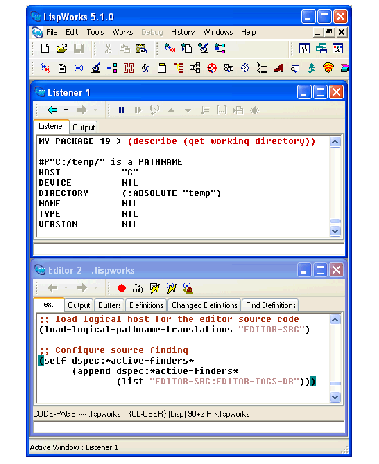Image resolution: width=379 pixels, height=464 pixels.
Task: Open the System Browser icon
Action: click(195, 68)
